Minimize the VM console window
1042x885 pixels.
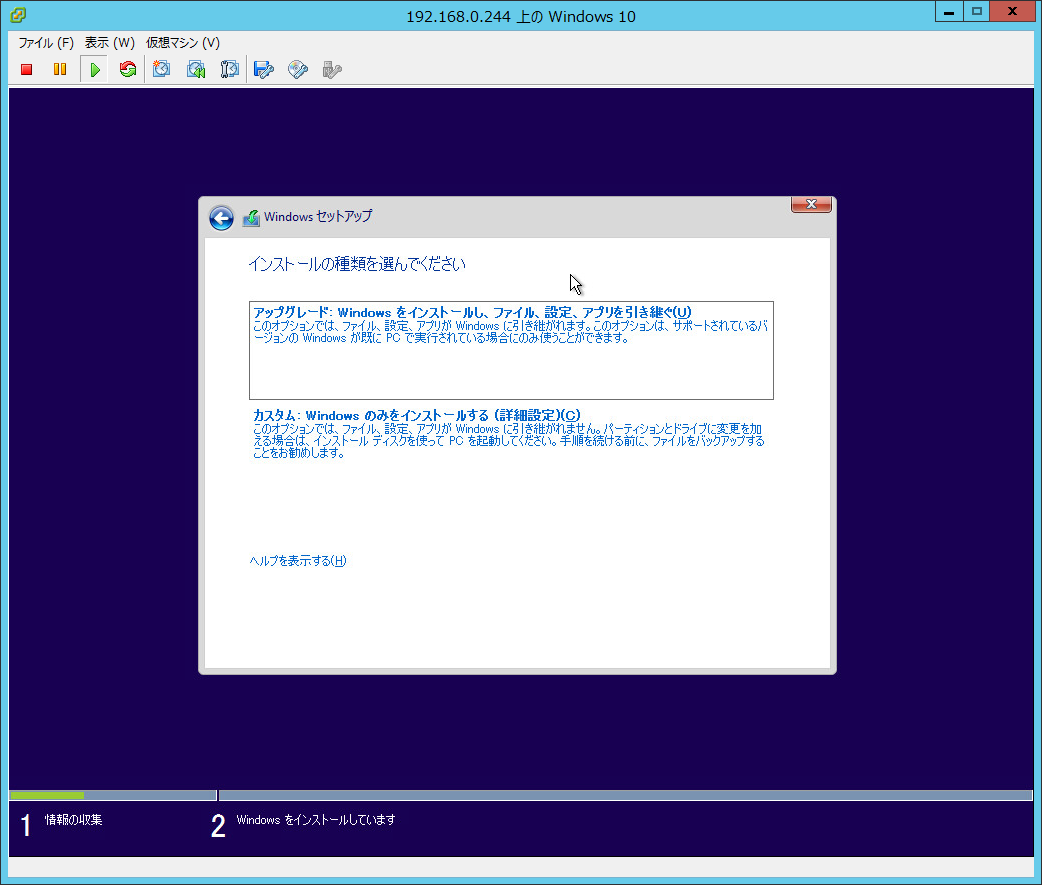pyautogui.click(x=949, y=12)
